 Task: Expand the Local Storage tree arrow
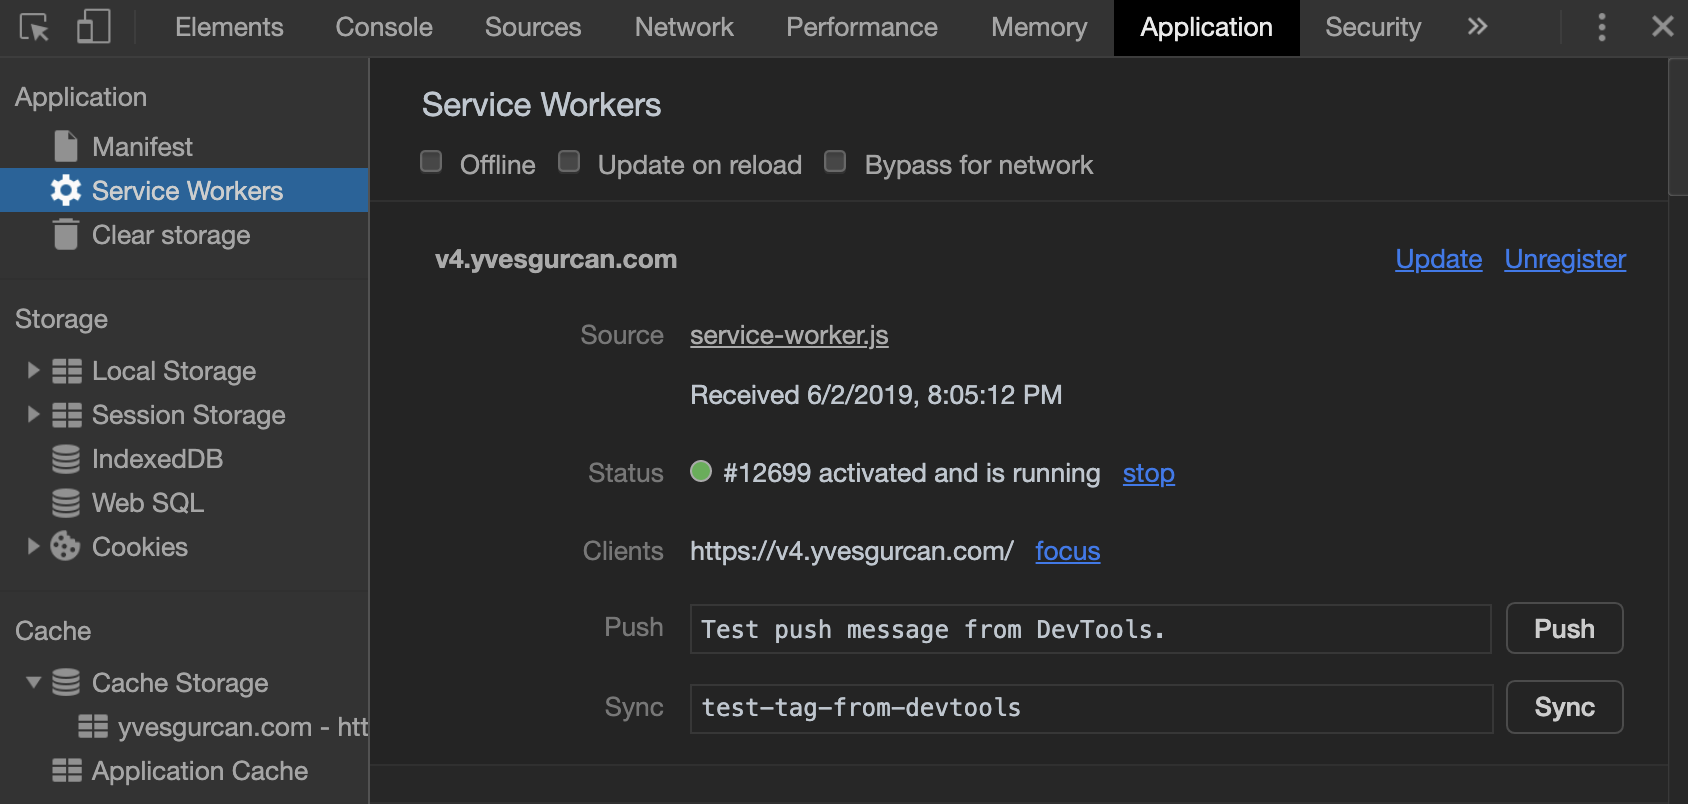tap(33, 371)
